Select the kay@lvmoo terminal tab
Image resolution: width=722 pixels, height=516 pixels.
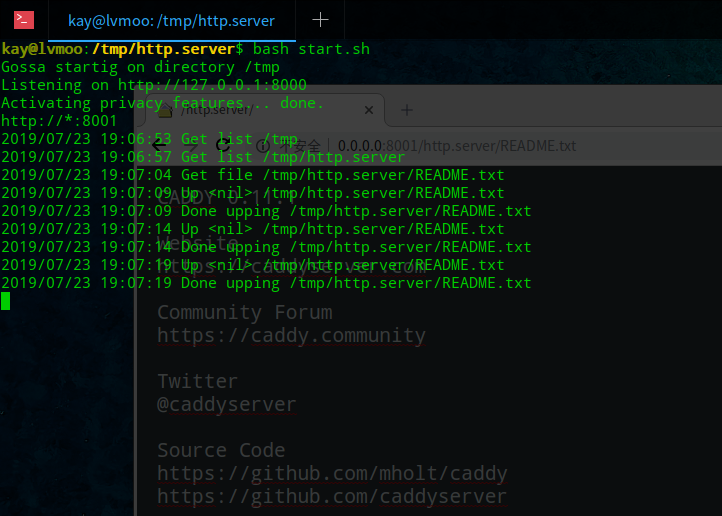(173, 20)
